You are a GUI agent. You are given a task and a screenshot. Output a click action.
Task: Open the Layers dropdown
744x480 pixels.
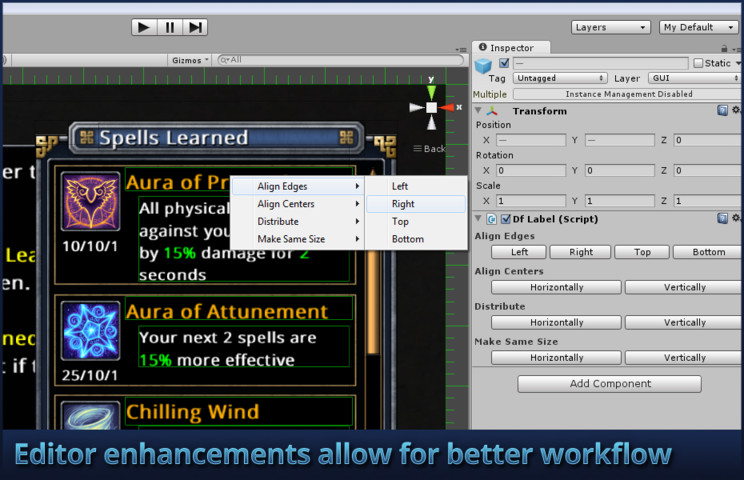tap(610, 28)
